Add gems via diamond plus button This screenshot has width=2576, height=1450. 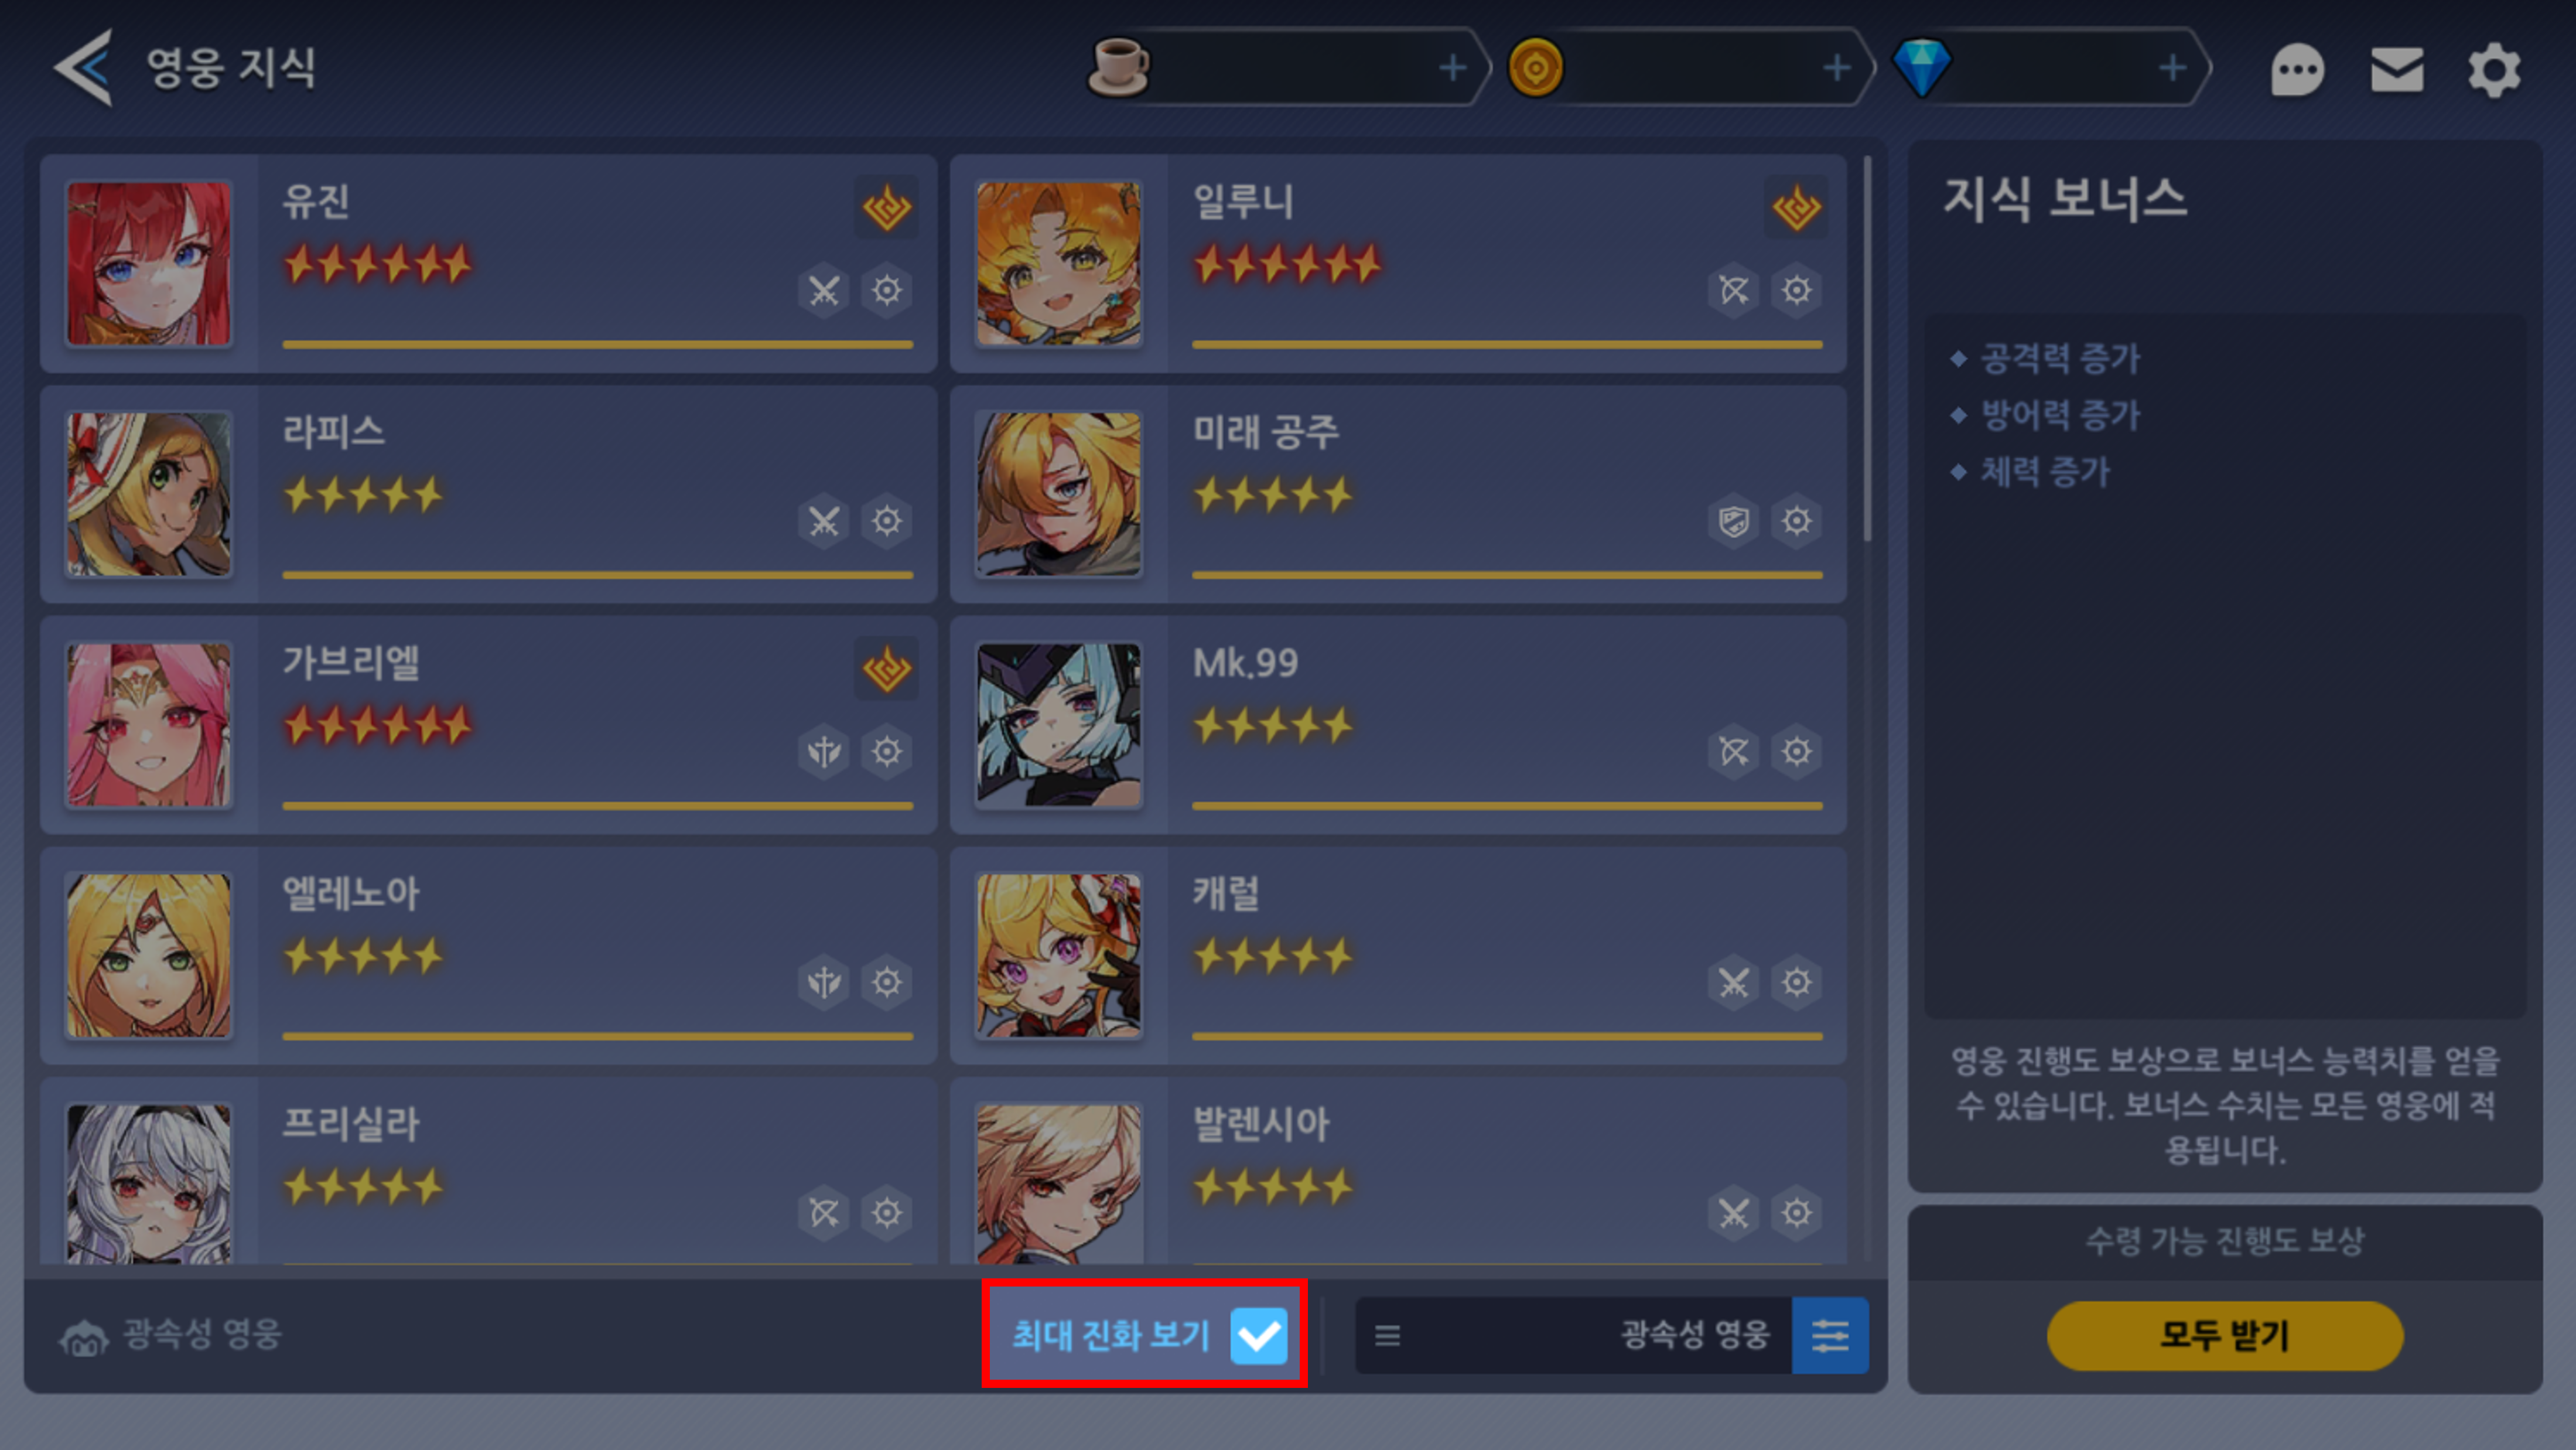[2171, 68]
